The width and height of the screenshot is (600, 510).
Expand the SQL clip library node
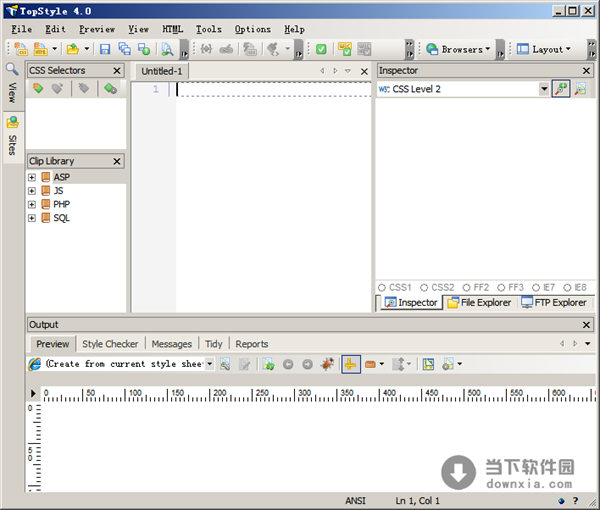tap(32, 218)
